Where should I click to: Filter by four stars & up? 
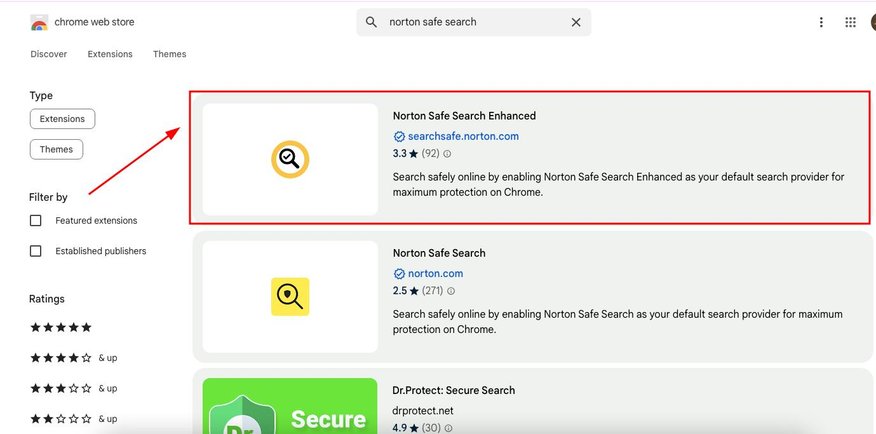pos(73,358)
